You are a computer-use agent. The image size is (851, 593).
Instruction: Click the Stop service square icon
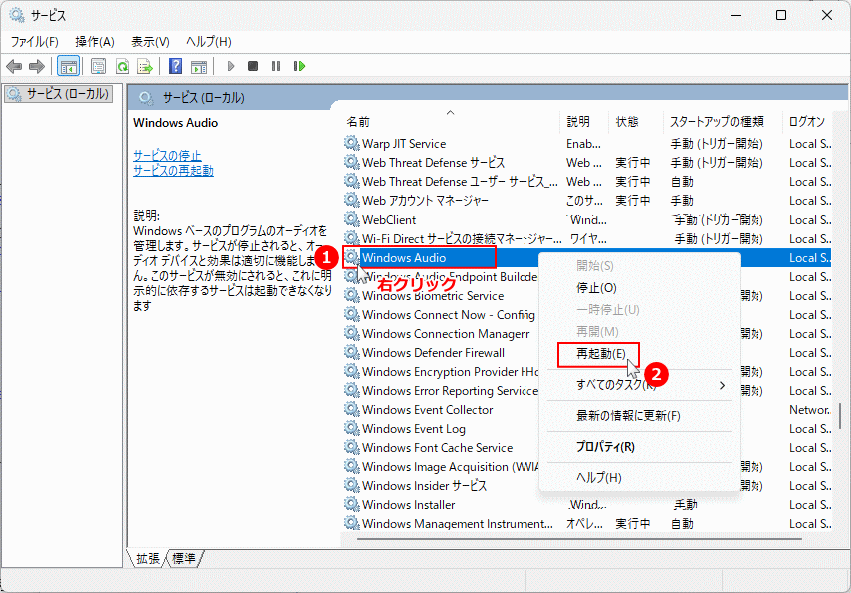(253, 66)
